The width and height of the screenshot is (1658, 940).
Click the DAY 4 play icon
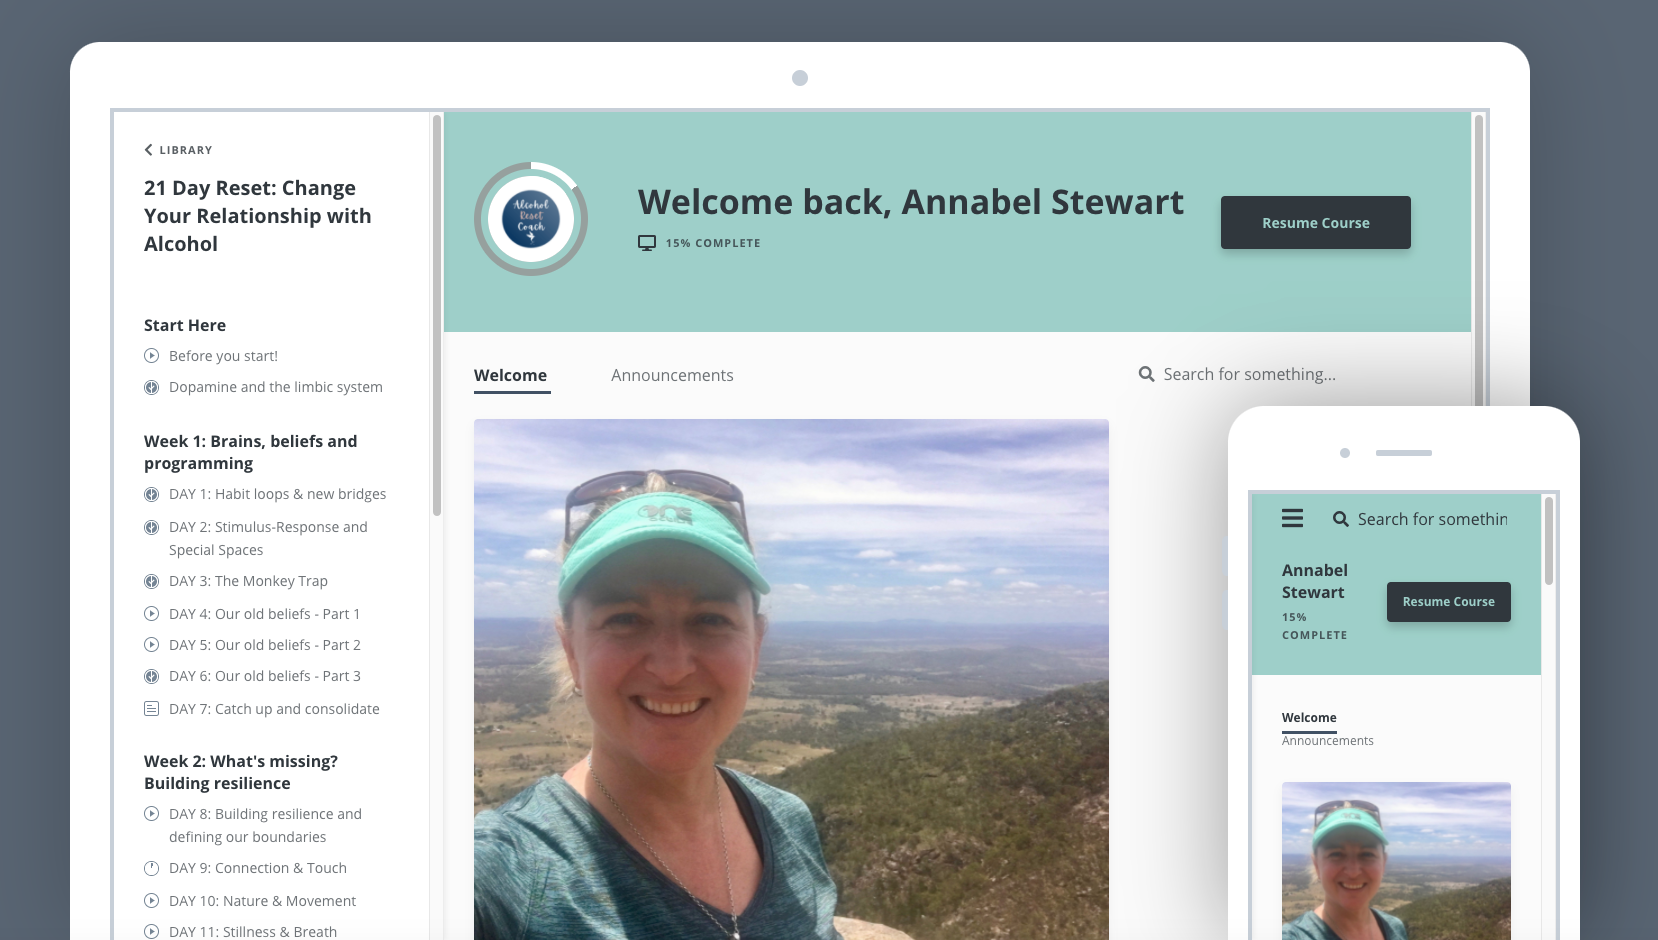(x=152, y=614)
